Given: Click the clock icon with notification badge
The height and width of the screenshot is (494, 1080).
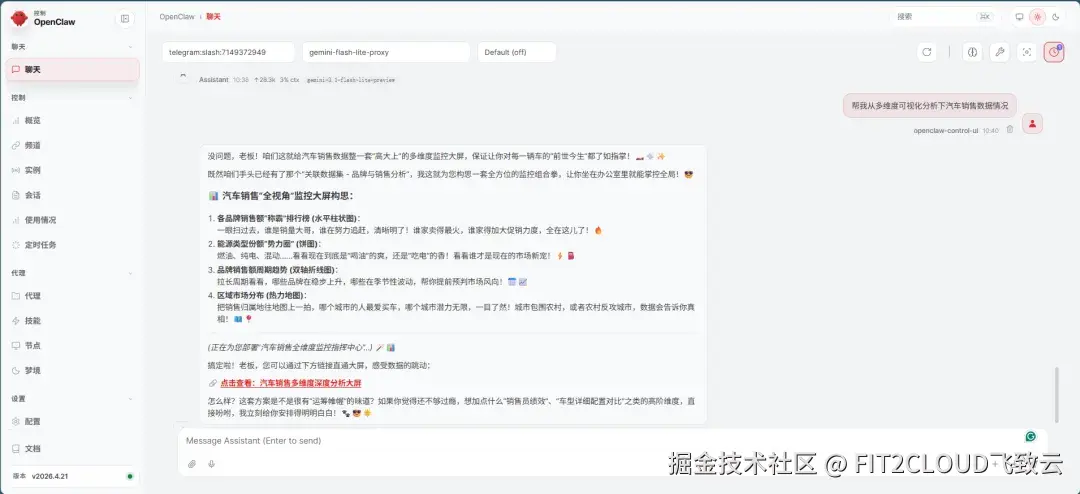Looking at the screenshot, I should (x=1053, y=52).
